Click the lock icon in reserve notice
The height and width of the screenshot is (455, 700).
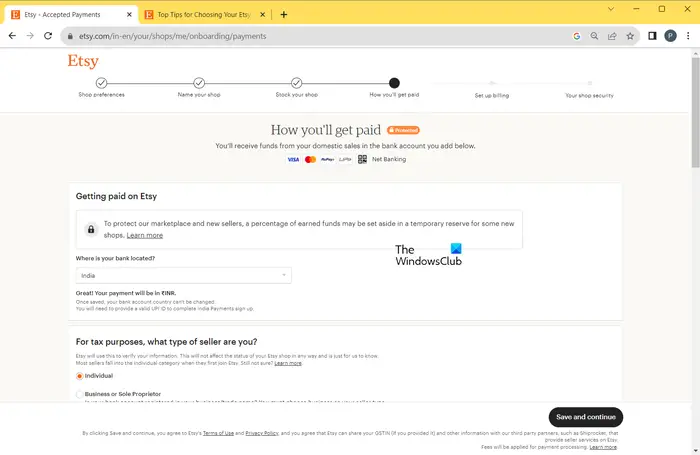click(x=91, y=230)
